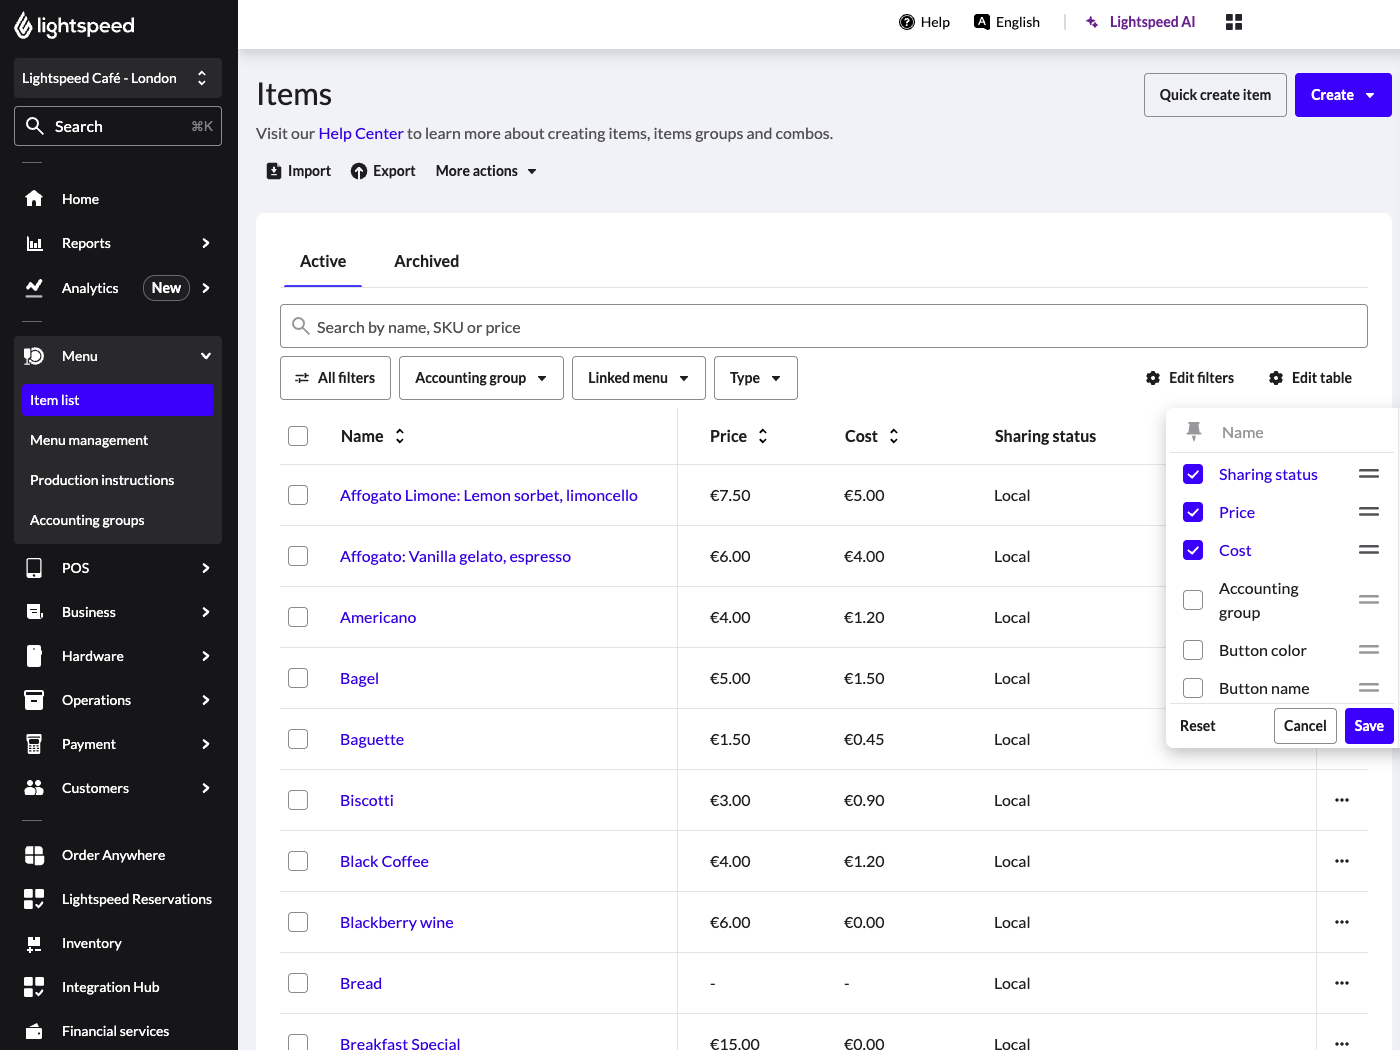Click the Import file icon

274,171
